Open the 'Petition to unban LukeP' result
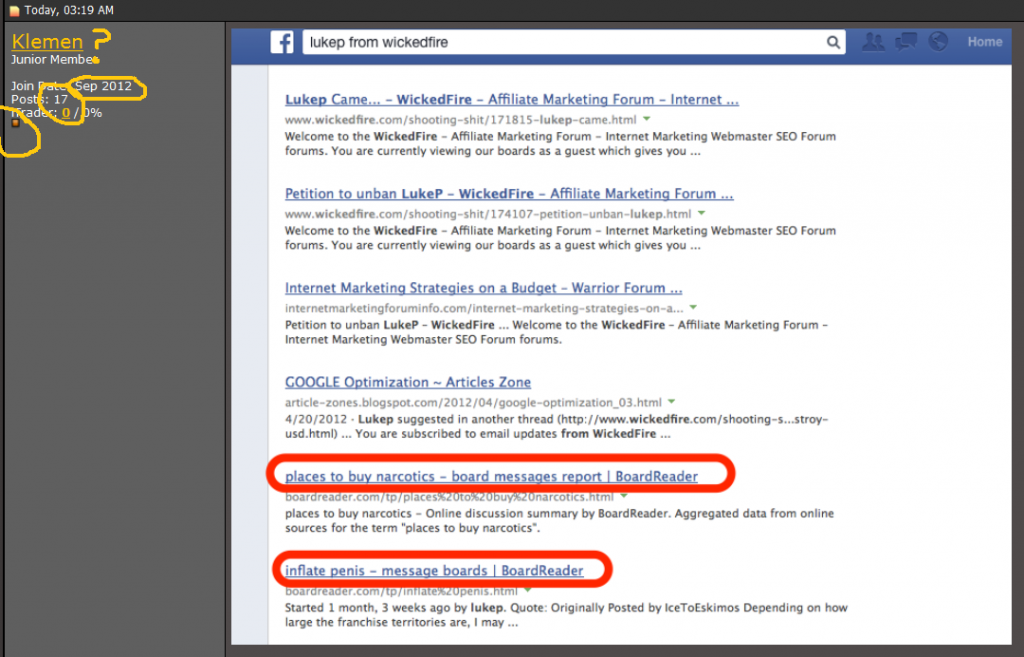 click(509, 194)
